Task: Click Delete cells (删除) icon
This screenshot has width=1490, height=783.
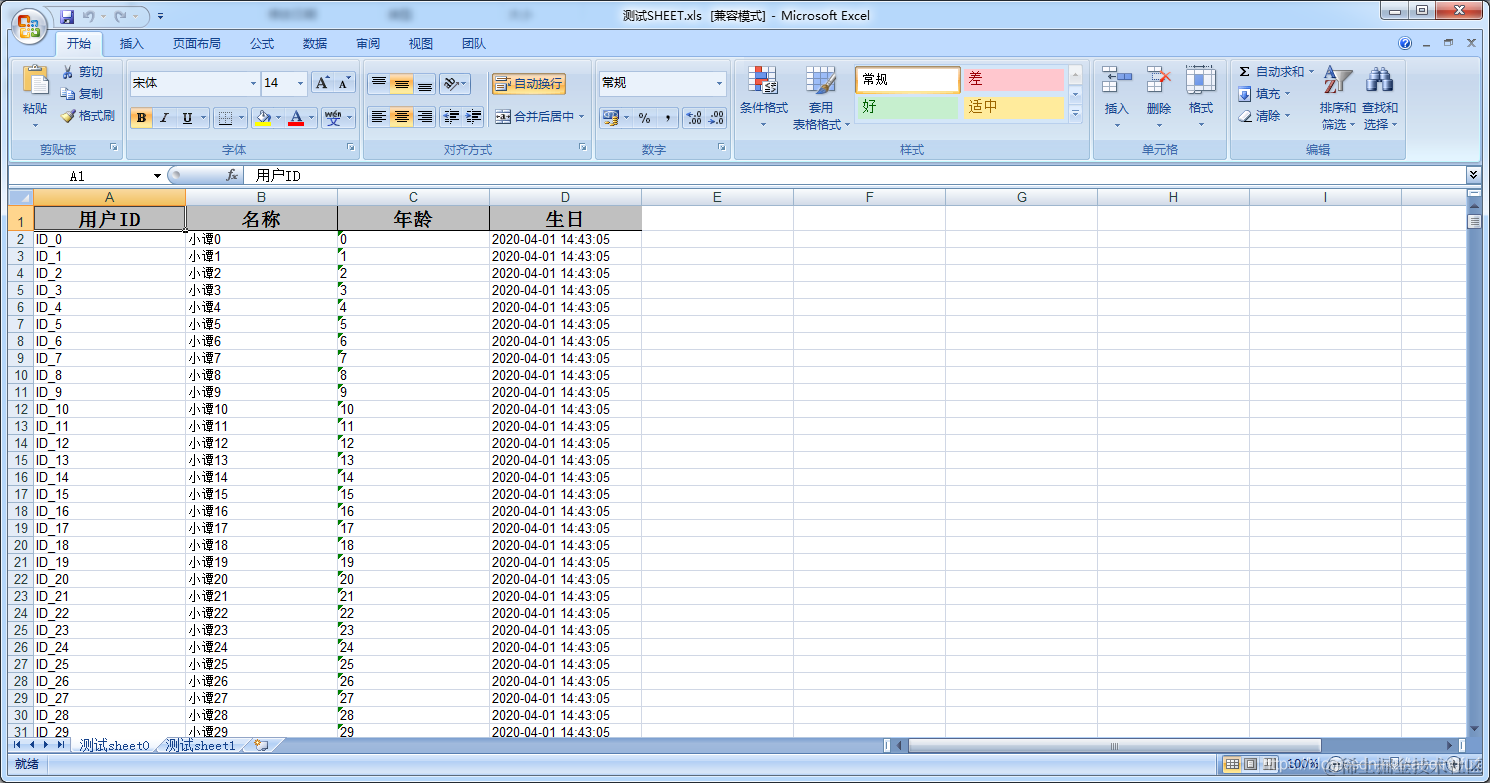Action: point(1159,81)
